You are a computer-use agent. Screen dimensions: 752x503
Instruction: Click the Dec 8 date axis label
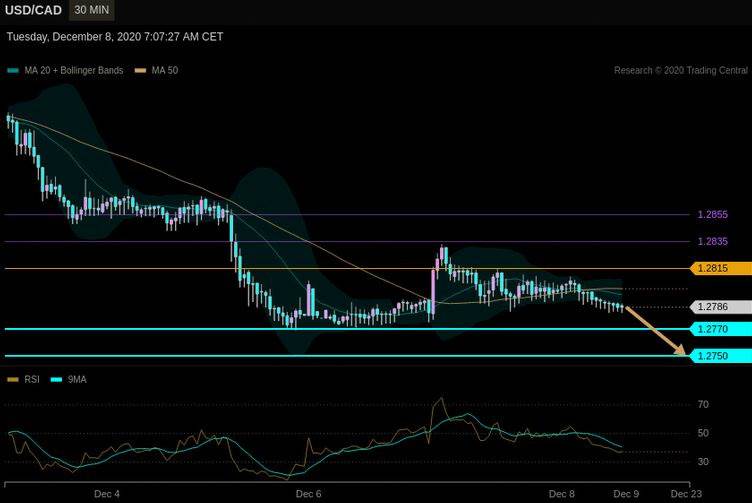(x=562, y=494)
